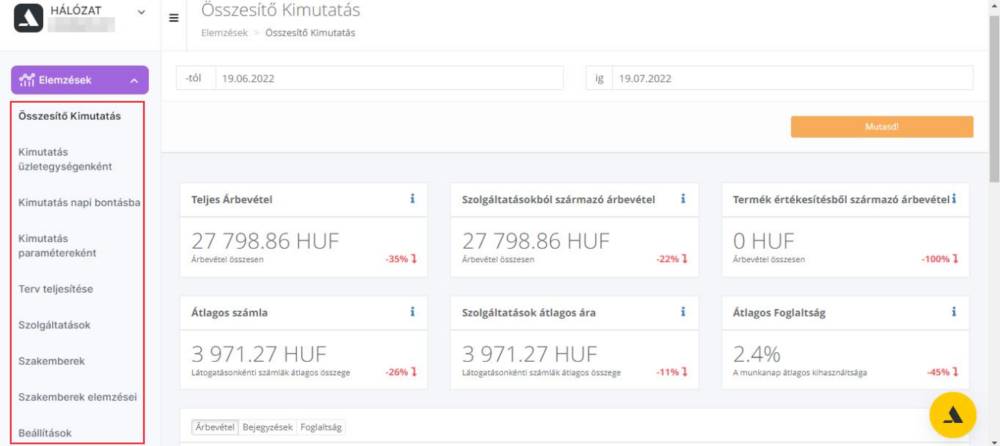Click the chart icon on Elemzések button
The width and height of the screenshot is (1000, 446).
pyautogui.click(x=27, y=80)
